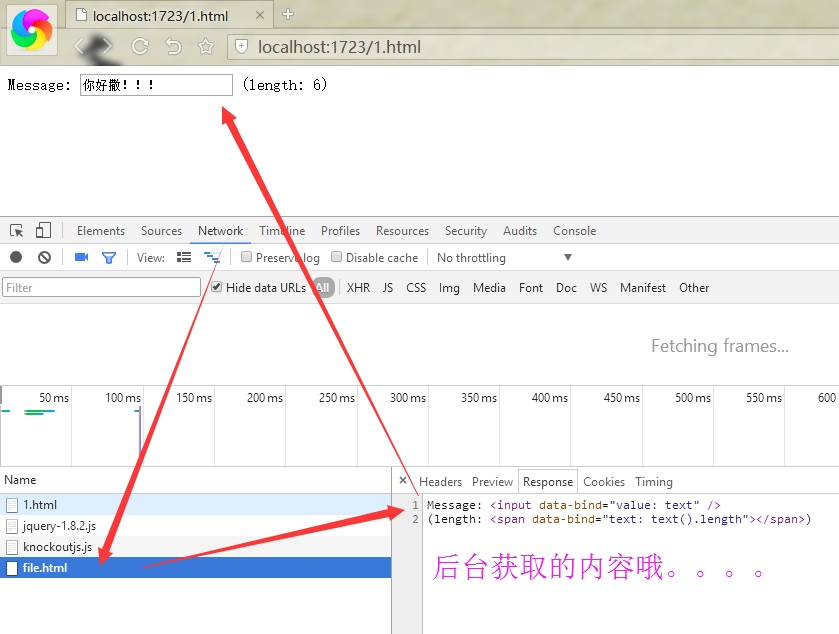Screen dimensions: 839x634
Task: Click the shield icon in address bar
Action: click(x=241, y=47)
